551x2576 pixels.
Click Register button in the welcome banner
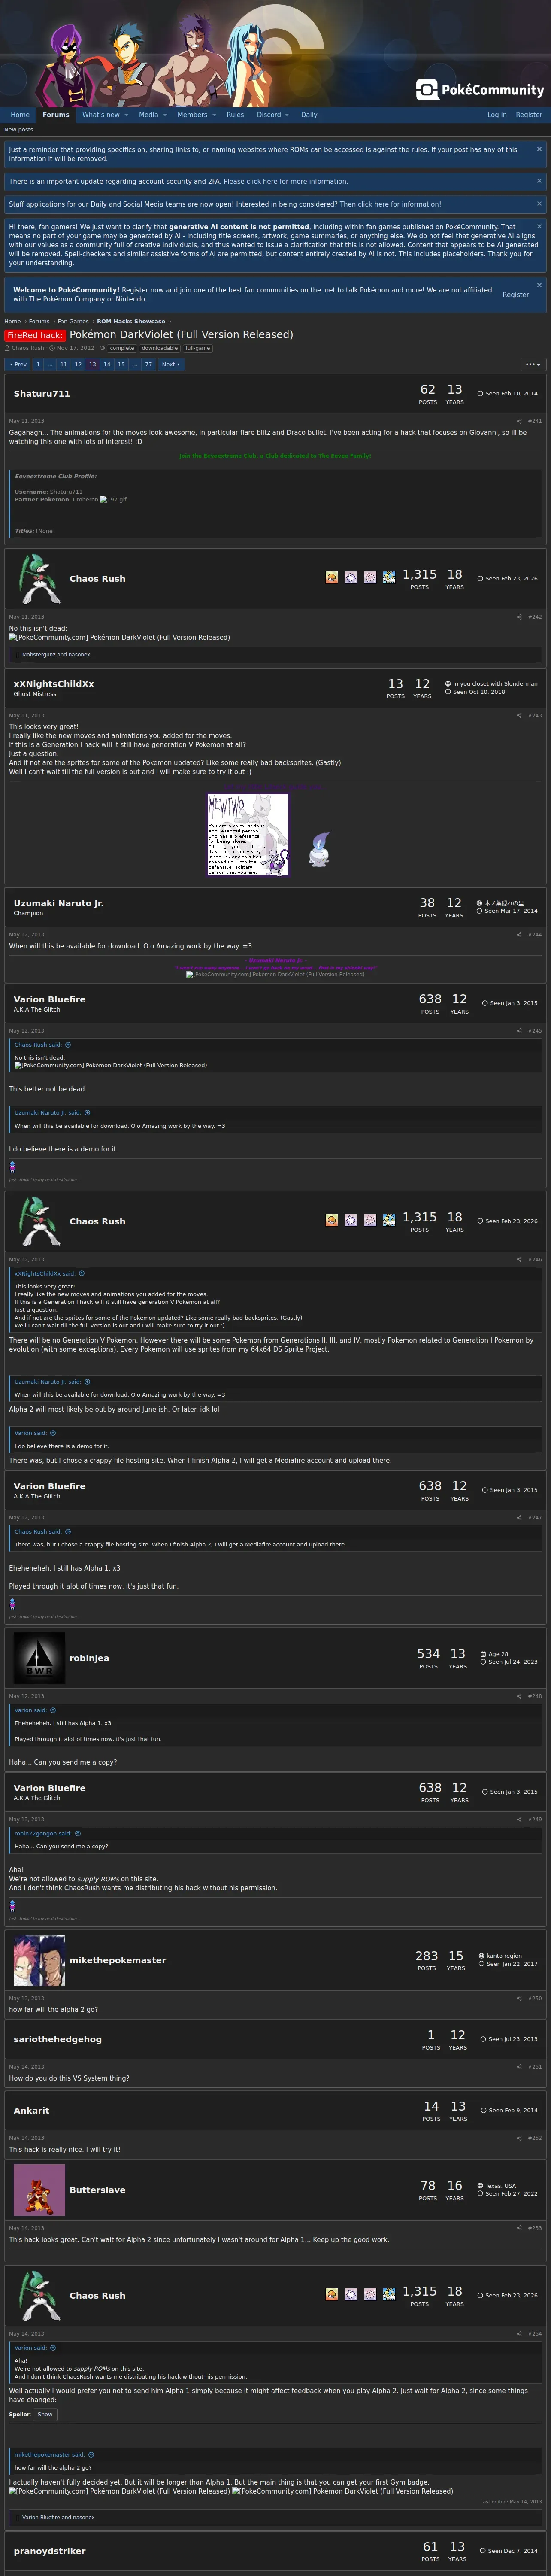coord(516,295)
